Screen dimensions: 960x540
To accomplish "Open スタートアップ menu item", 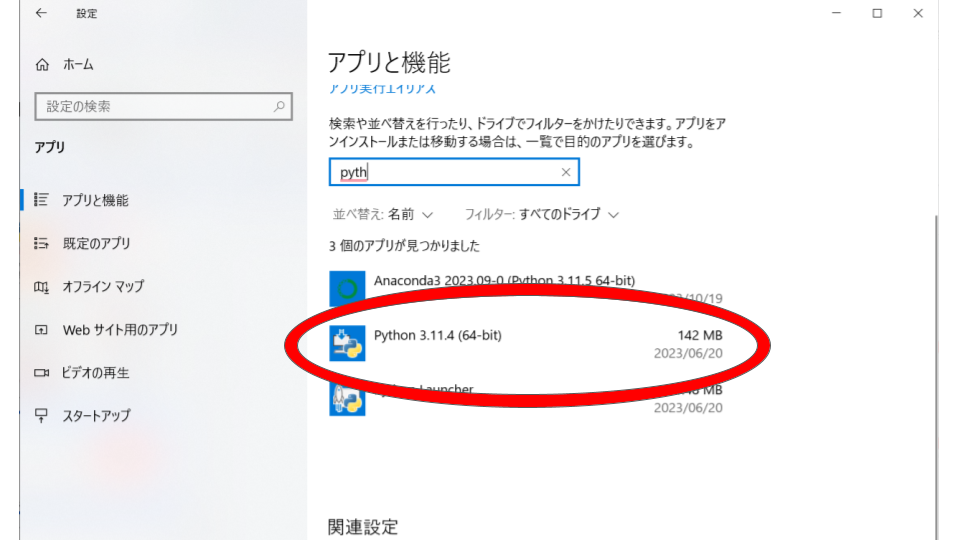I will coord(97,416).
